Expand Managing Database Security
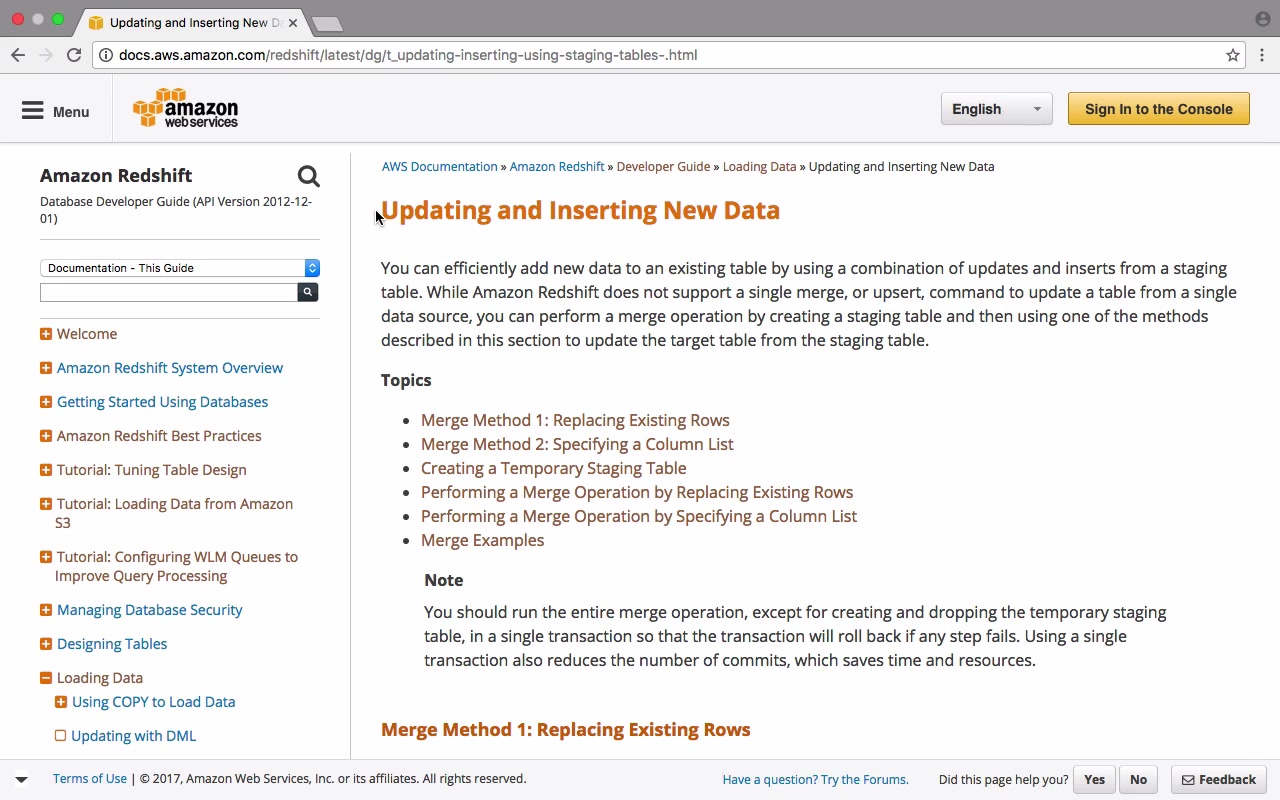 click(46, 610)
